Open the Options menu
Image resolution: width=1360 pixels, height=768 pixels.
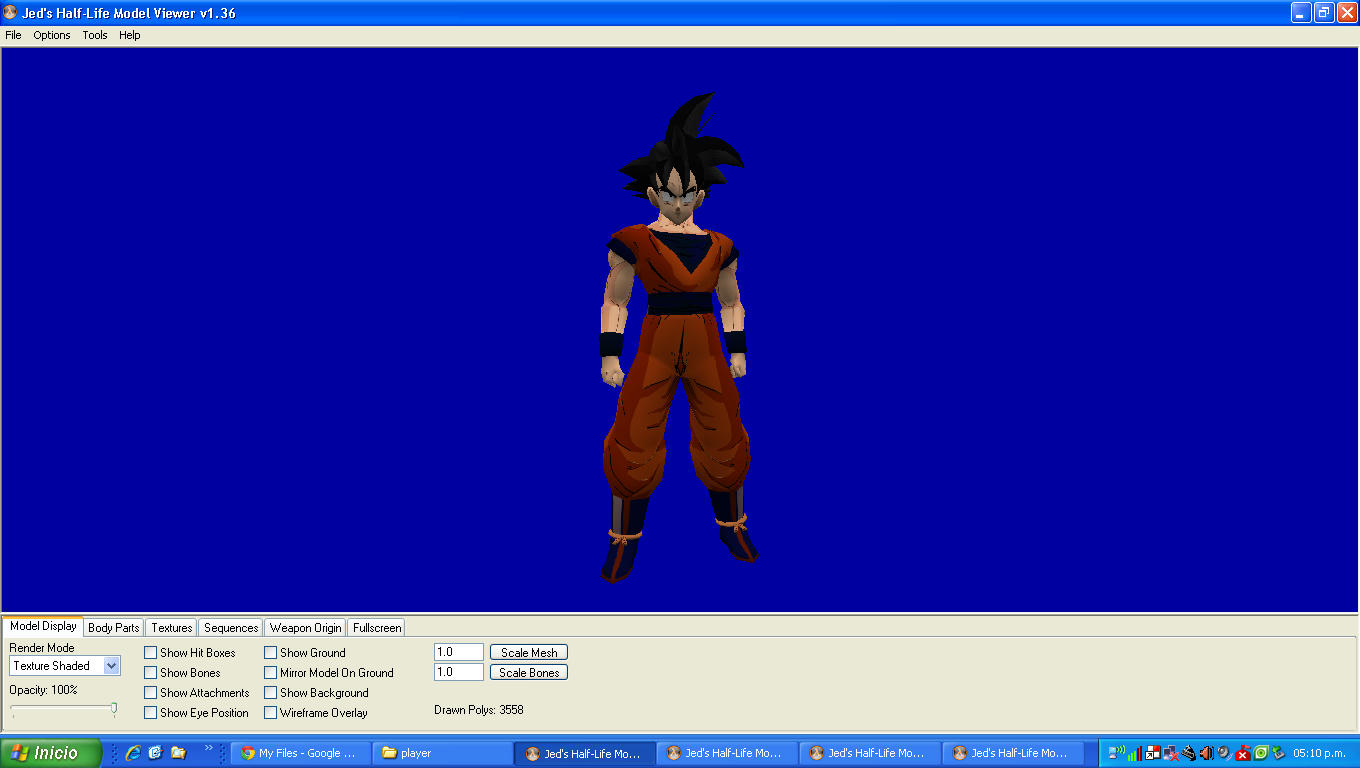(52, 35)
